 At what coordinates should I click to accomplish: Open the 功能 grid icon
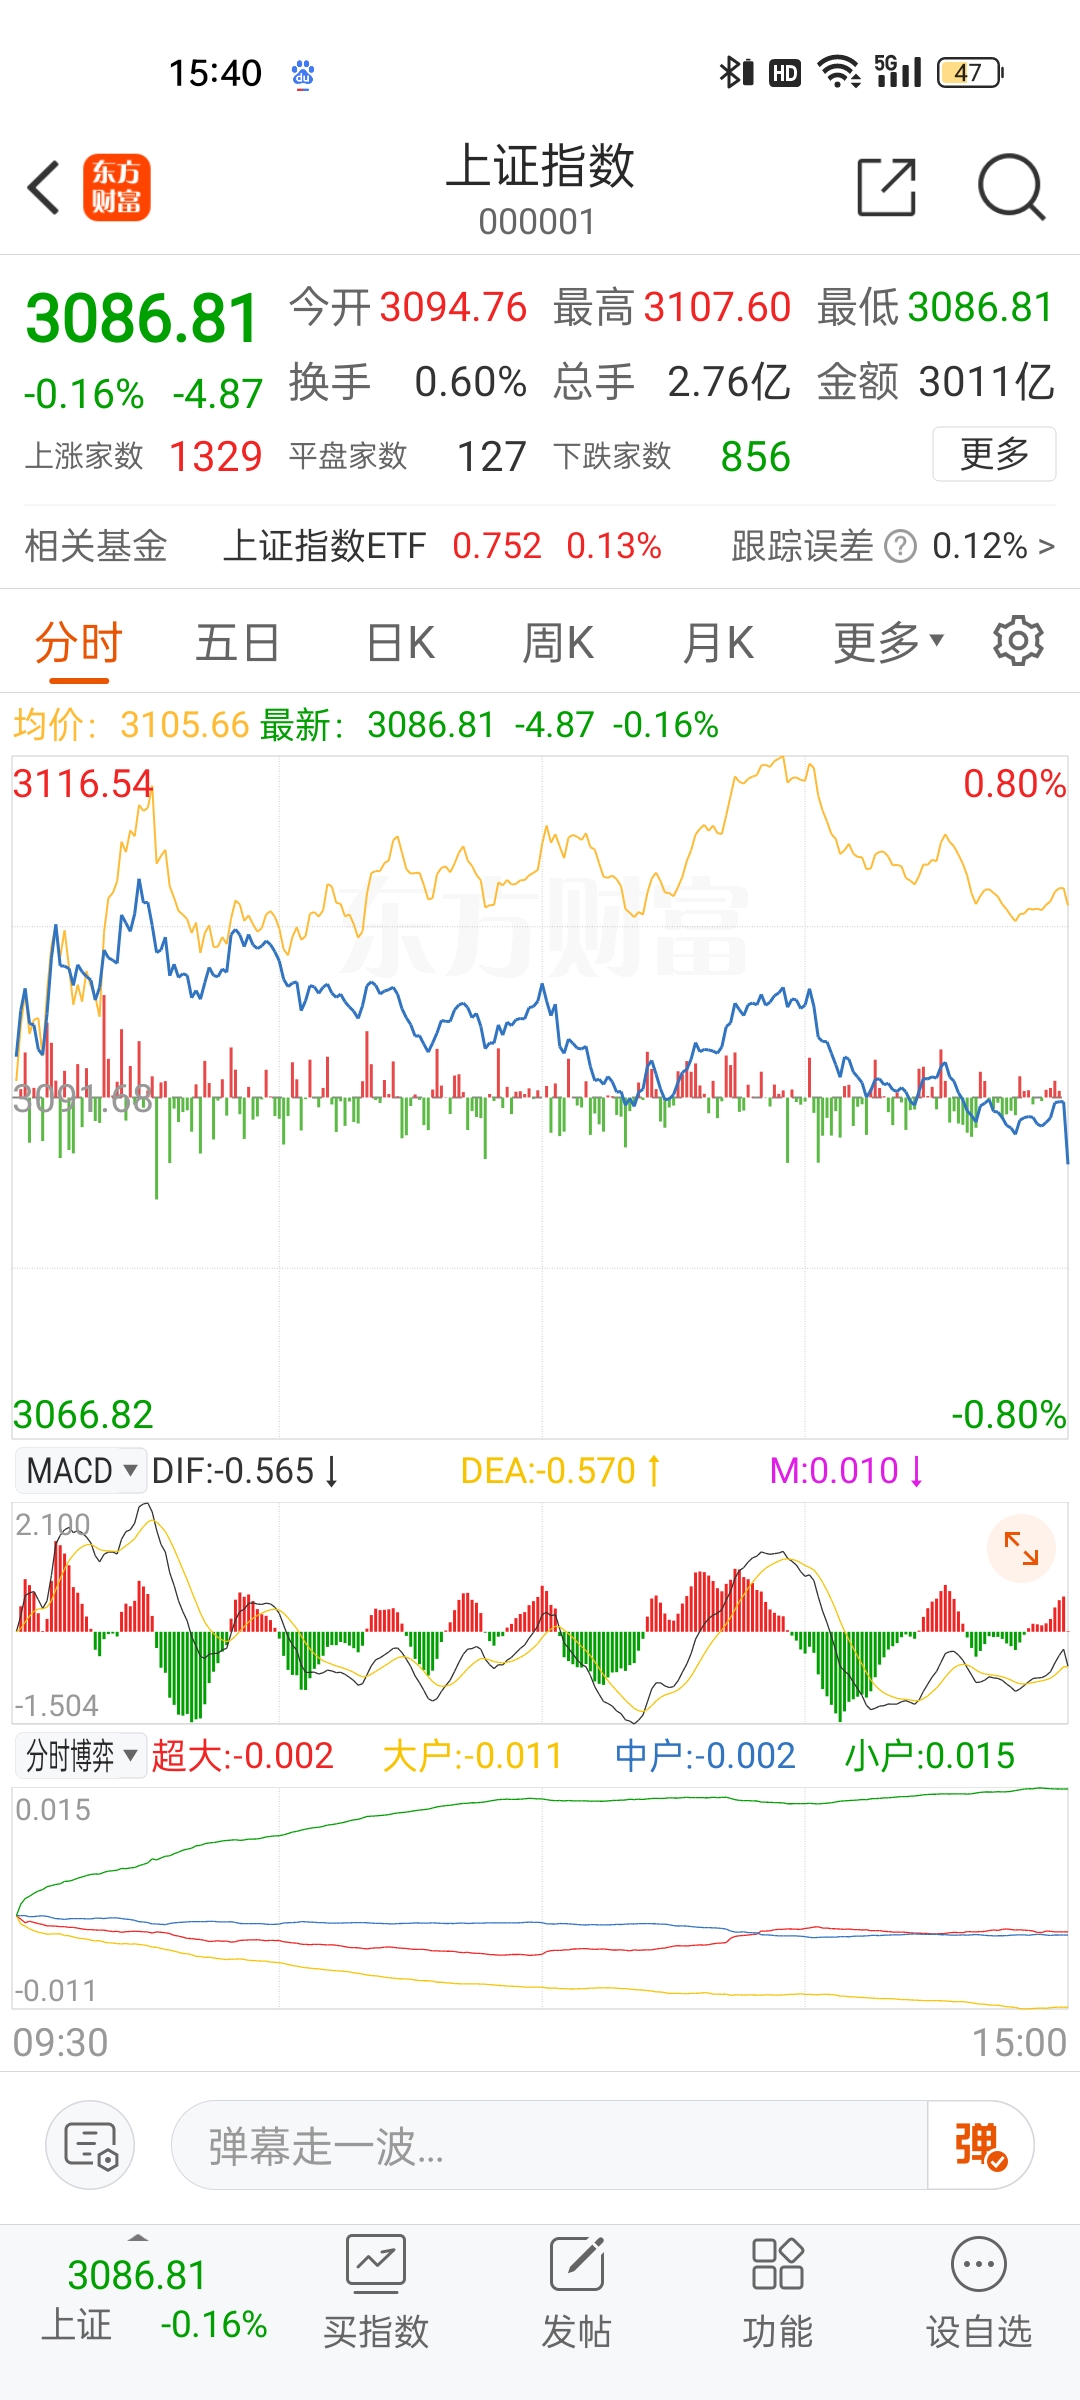point(777,2263)
